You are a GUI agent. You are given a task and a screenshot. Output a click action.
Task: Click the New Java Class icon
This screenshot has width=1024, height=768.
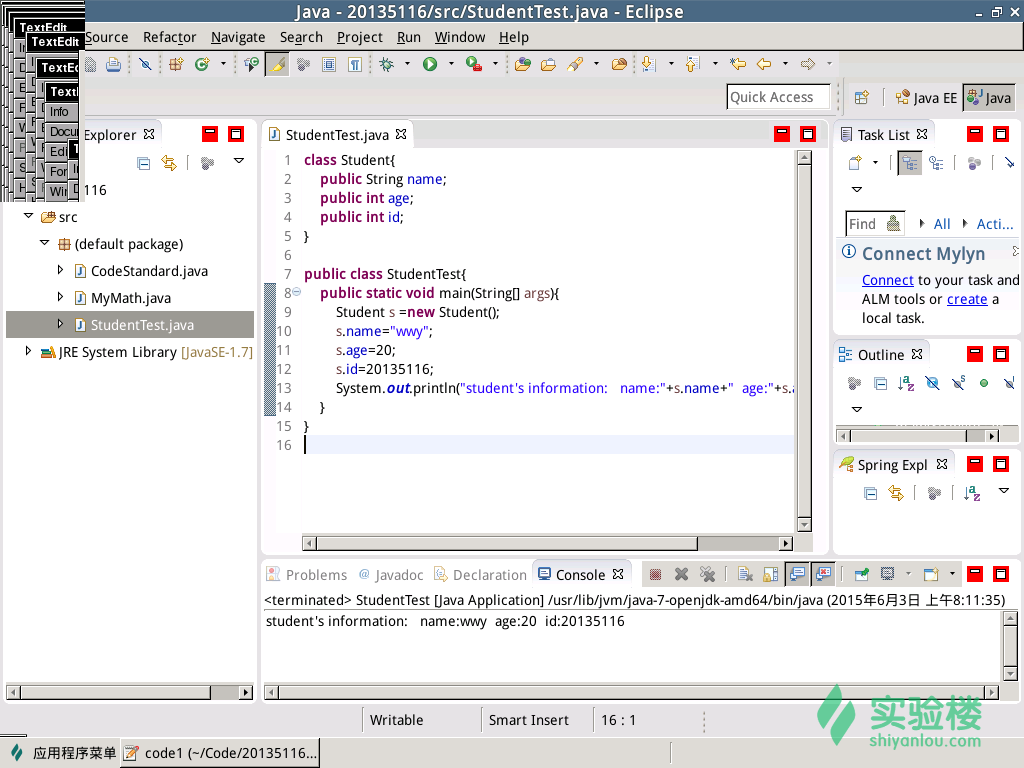point(202,64)
